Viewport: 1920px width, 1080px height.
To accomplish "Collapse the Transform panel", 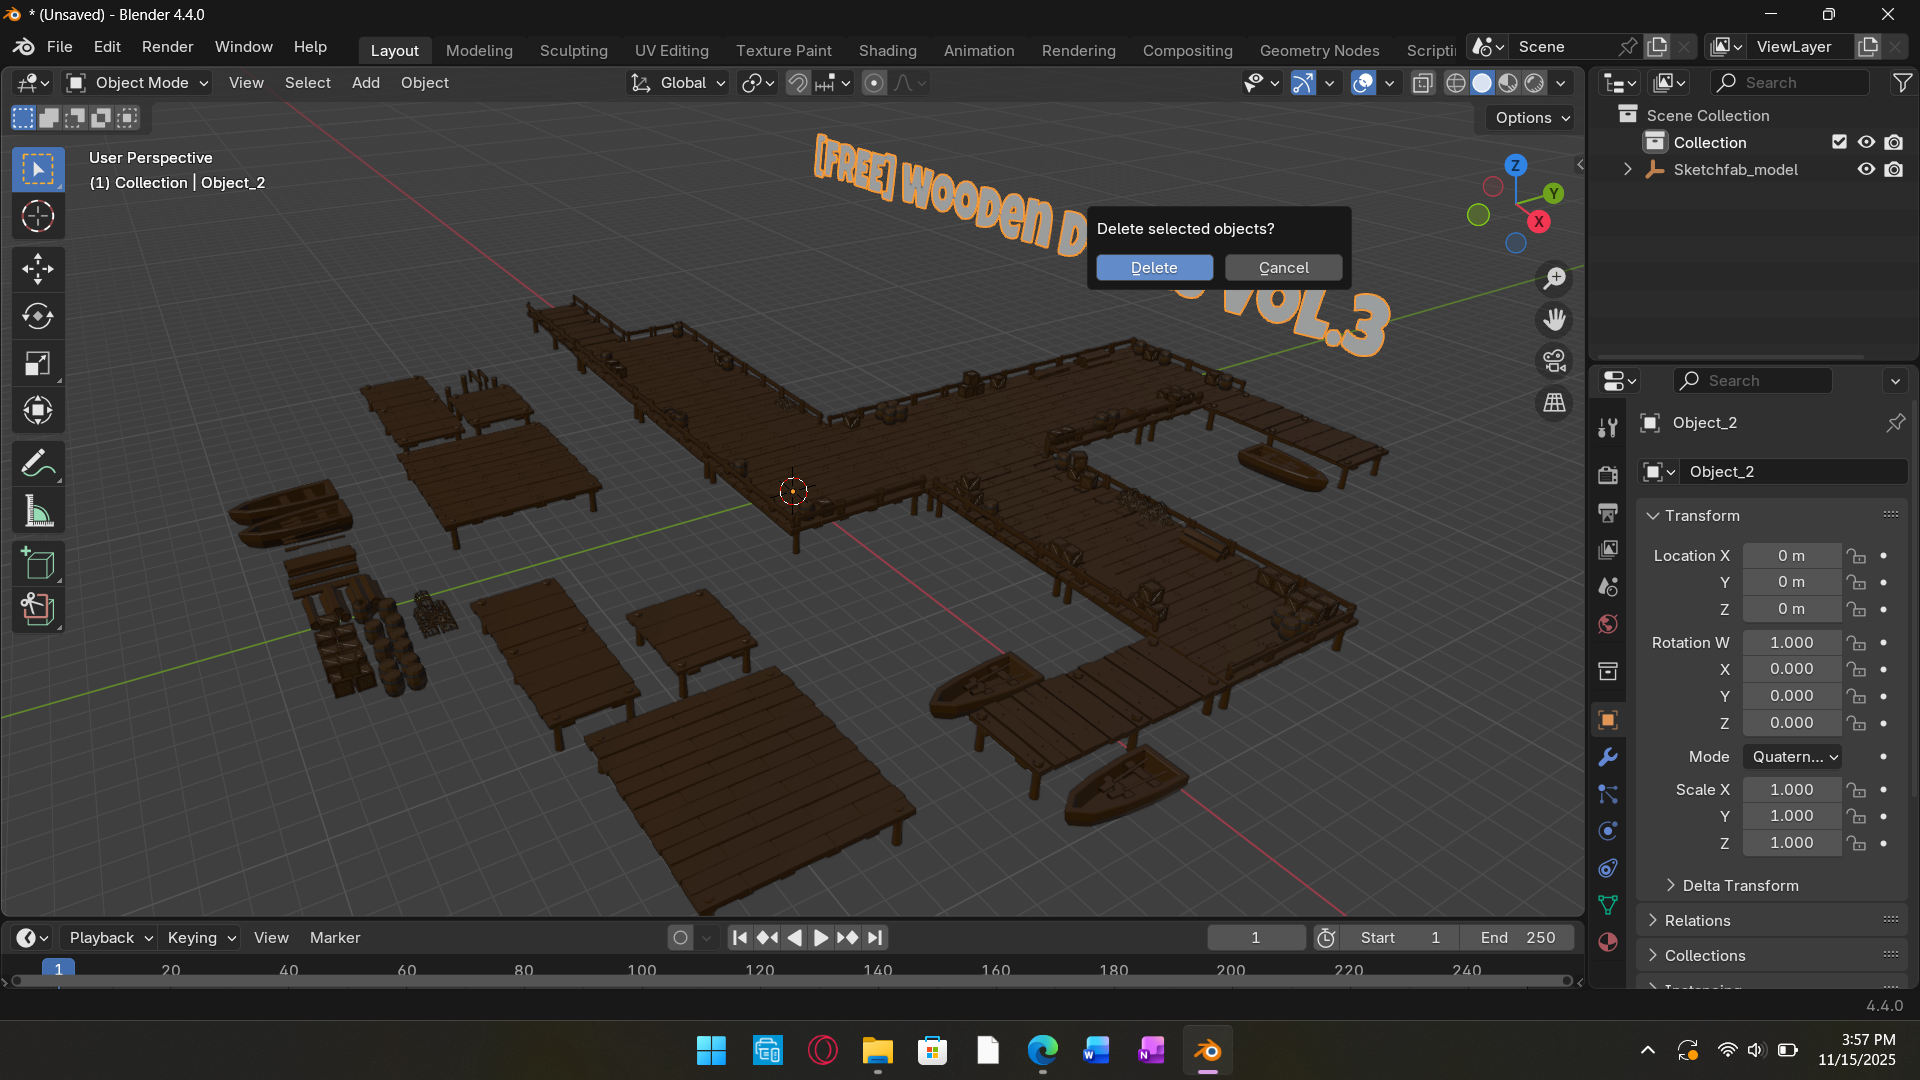I will click(x=1653, y=516).
